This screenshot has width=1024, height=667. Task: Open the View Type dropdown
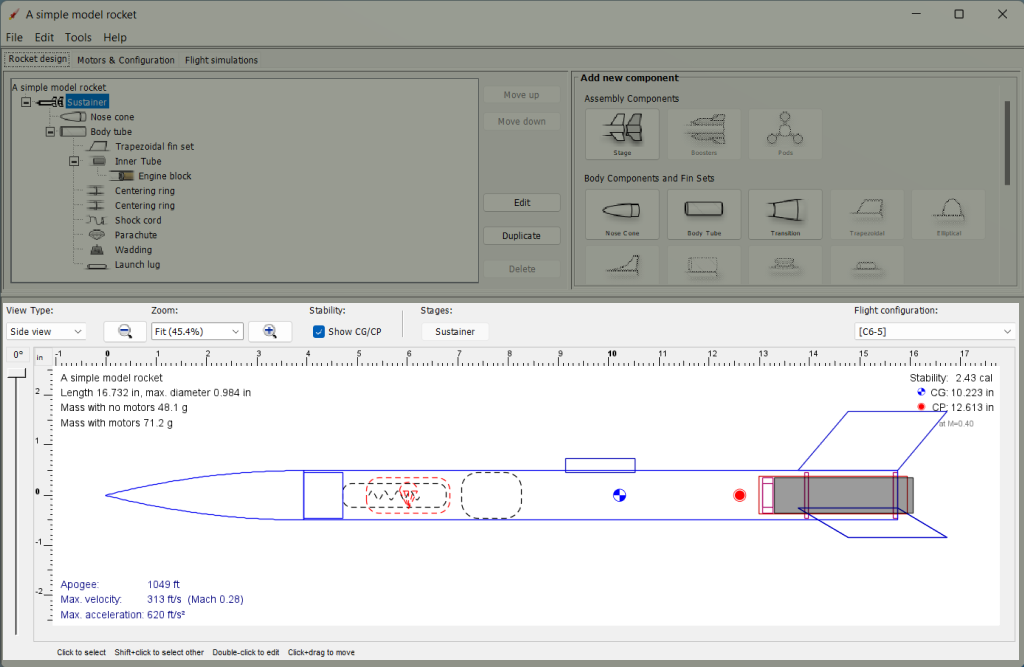(46, 331)
